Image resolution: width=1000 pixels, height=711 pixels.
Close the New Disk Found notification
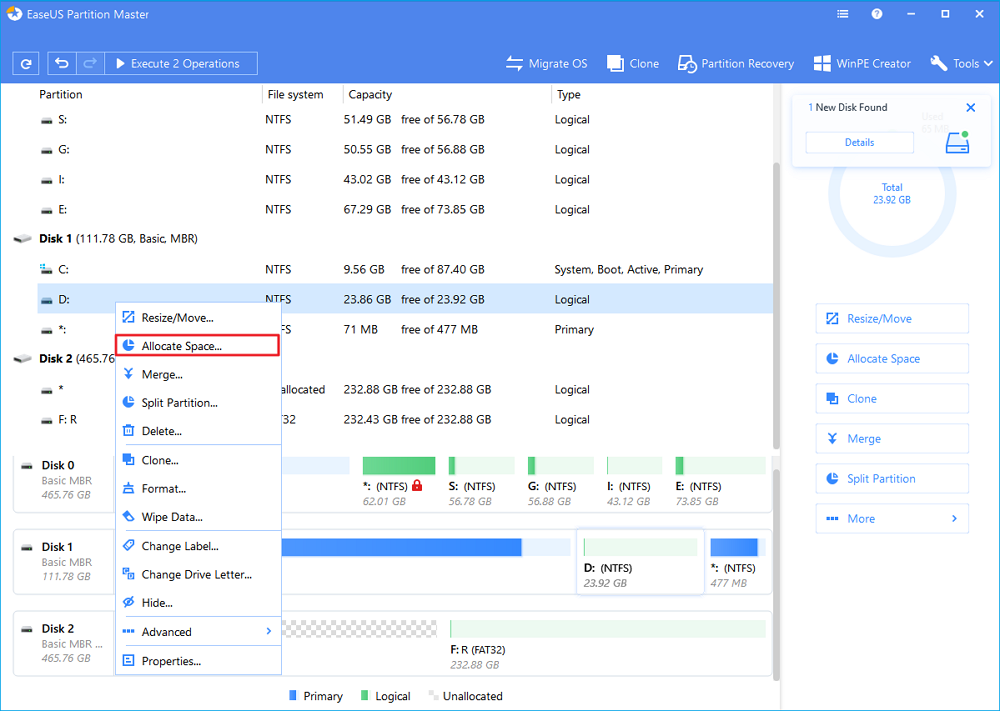(970, 108)
